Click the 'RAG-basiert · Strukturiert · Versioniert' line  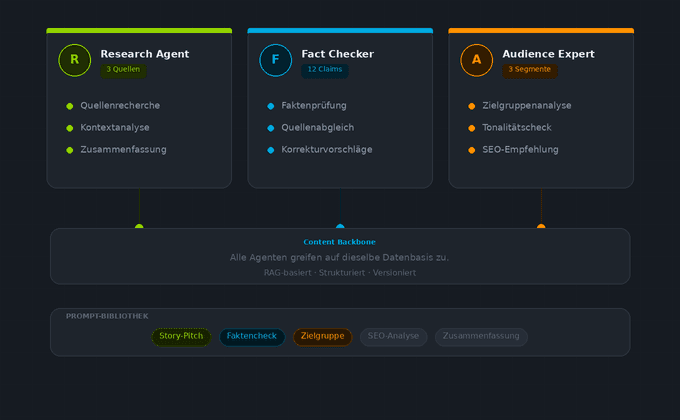coord(340,273)
